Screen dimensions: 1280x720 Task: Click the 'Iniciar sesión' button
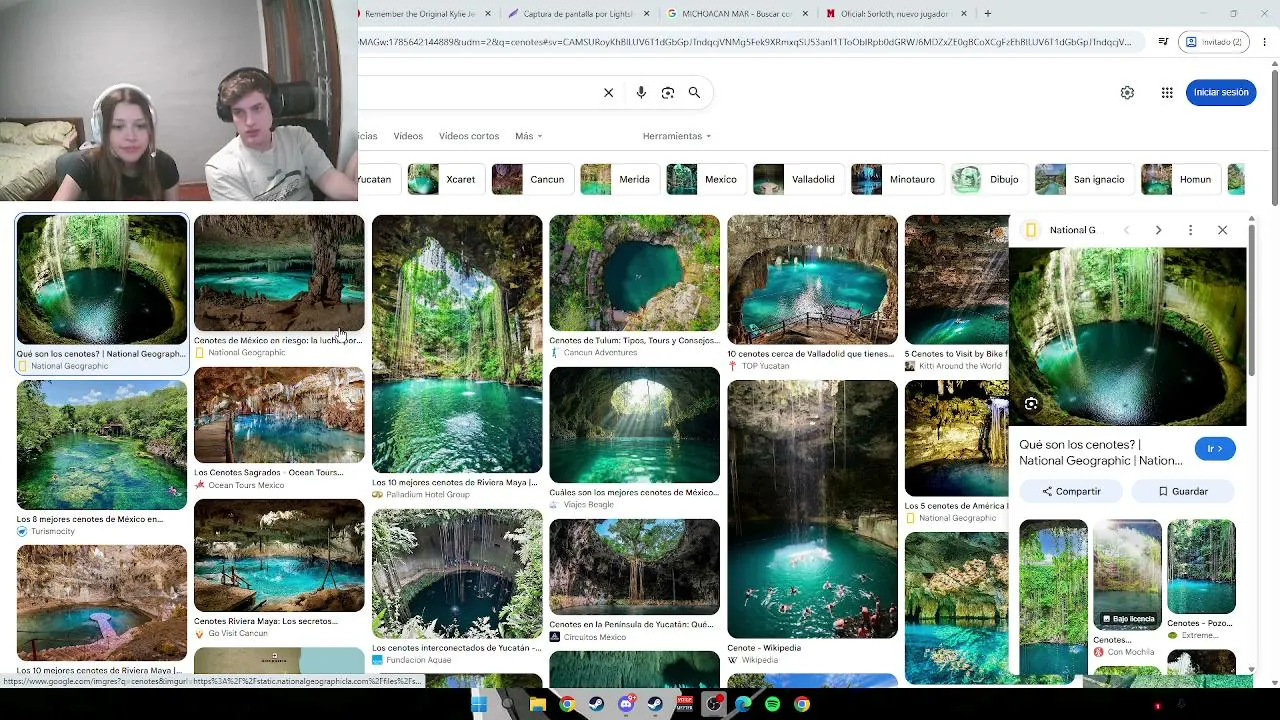point(1221,92)
